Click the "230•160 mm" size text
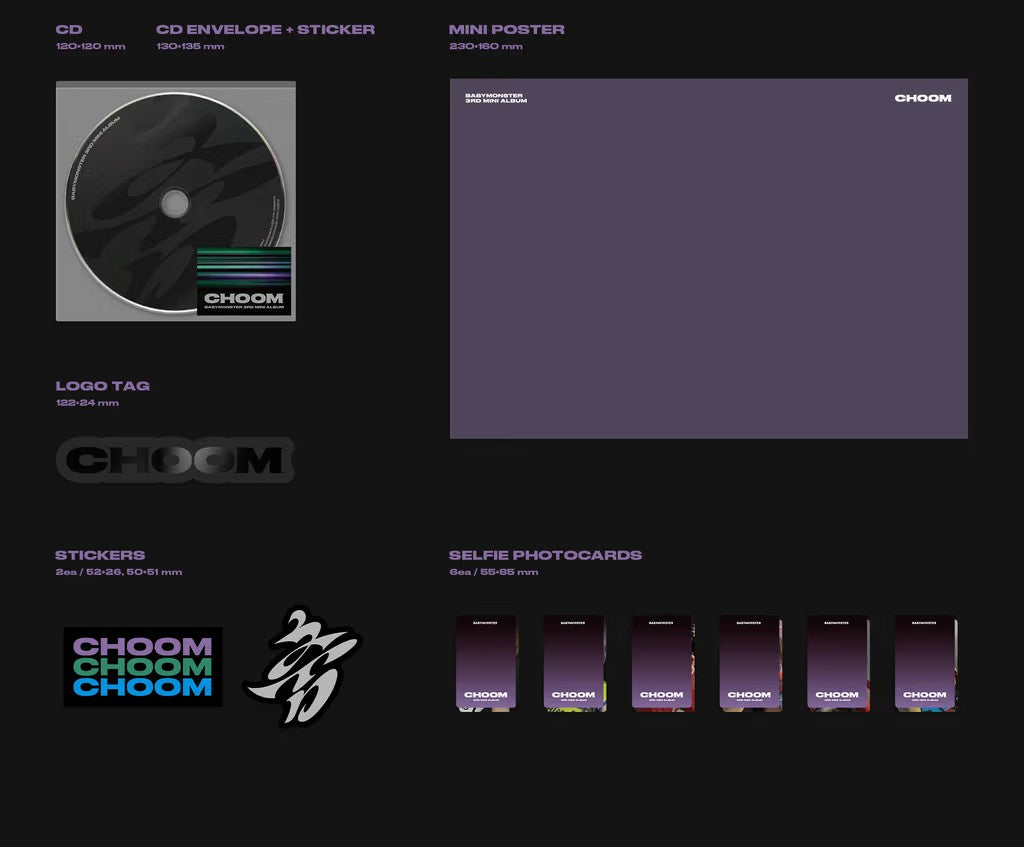Image resolution: width=1024 pixels, height=847 pixels. tap(486, 46)
